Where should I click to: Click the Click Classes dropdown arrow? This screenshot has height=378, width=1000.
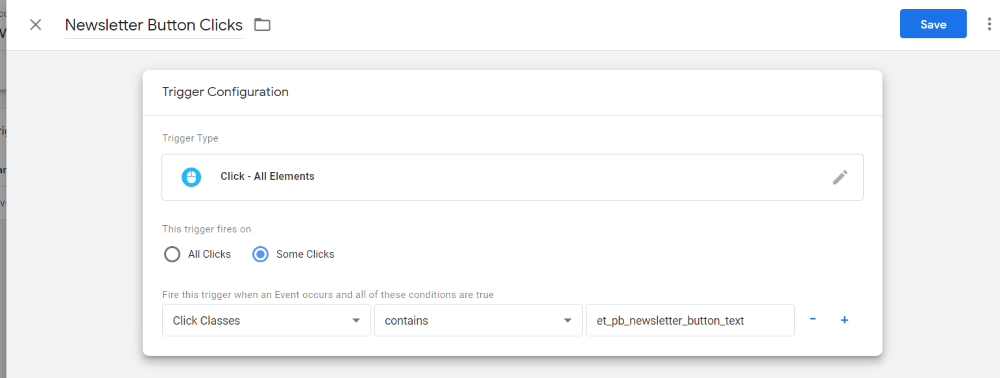[356, 321]
